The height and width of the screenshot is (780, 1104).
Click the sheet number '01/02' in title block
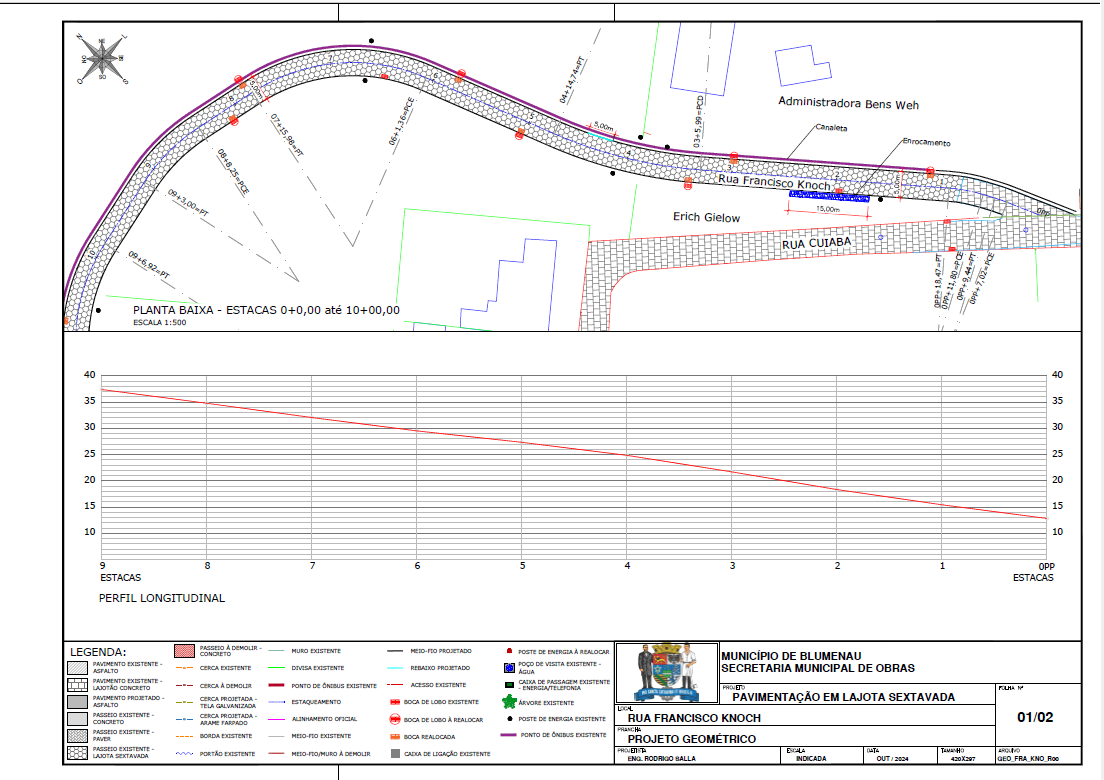[x=1035, y=717]
